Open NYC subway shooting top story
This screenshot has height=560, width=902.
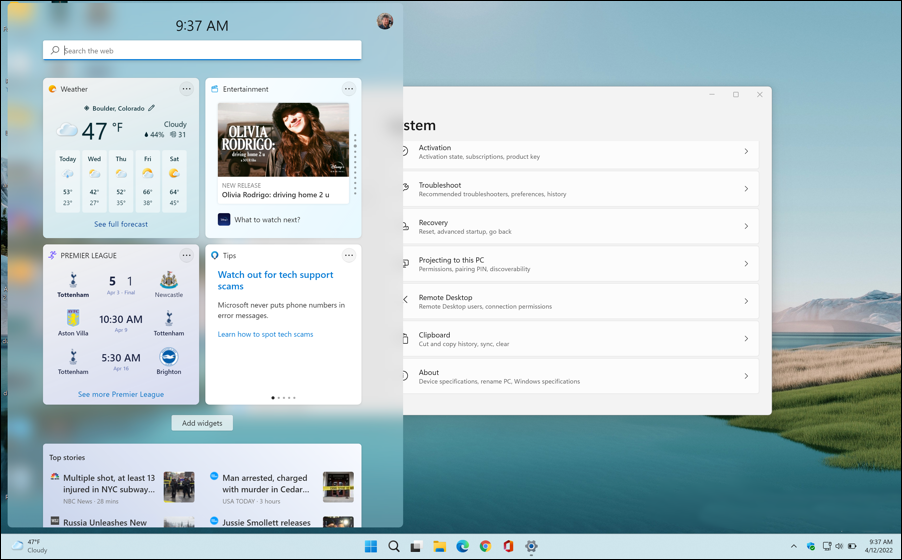109,483
